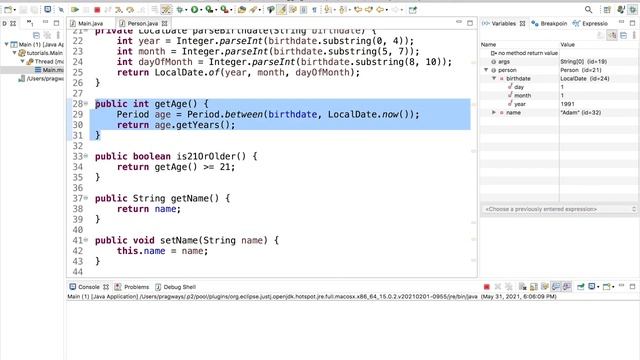
Task: Toggle Show Whitespace Characters pilcrow button
Action: (314, 9)
